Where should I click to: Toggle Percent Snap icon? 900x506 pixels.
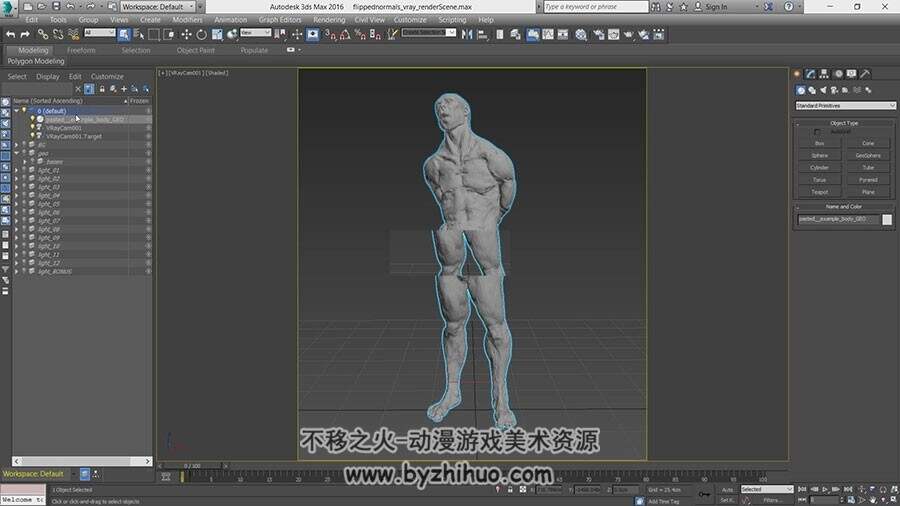click(360, 34)
